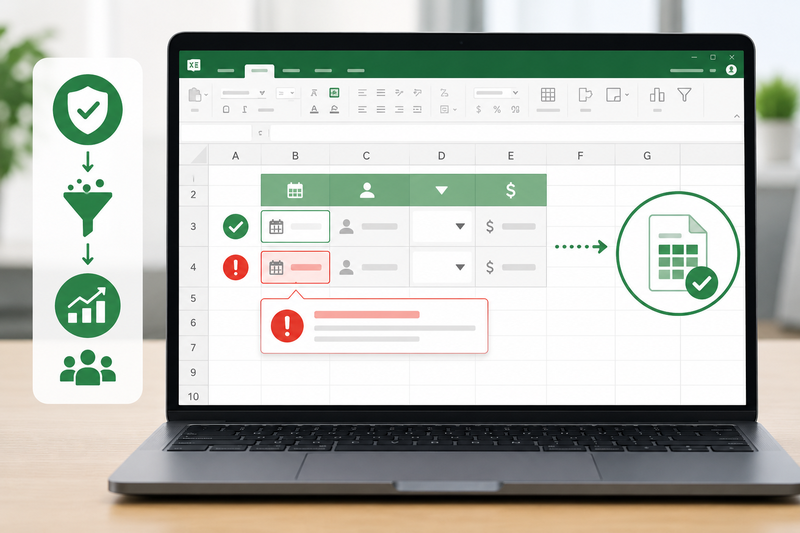Click the green highlighted ribbon icon
800x533 pixels.
[x=334, y=92]
